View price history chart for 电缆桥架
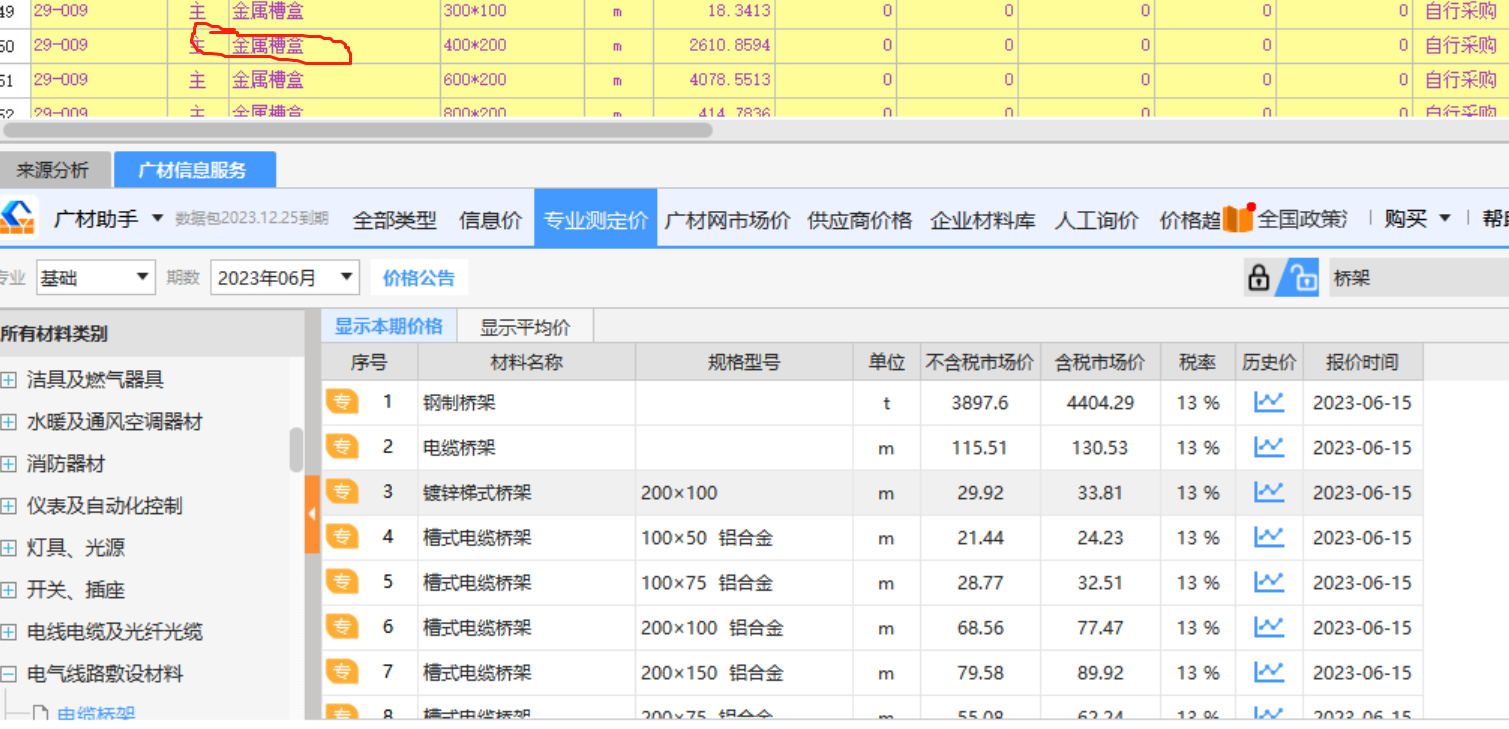 (1269, 447)
